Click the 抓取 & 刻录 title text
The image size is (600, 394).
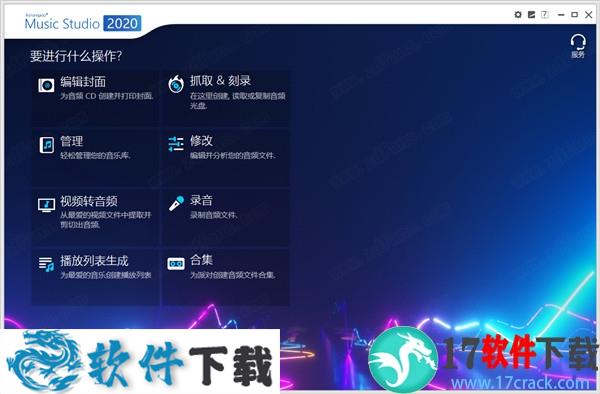coord(220,81)
